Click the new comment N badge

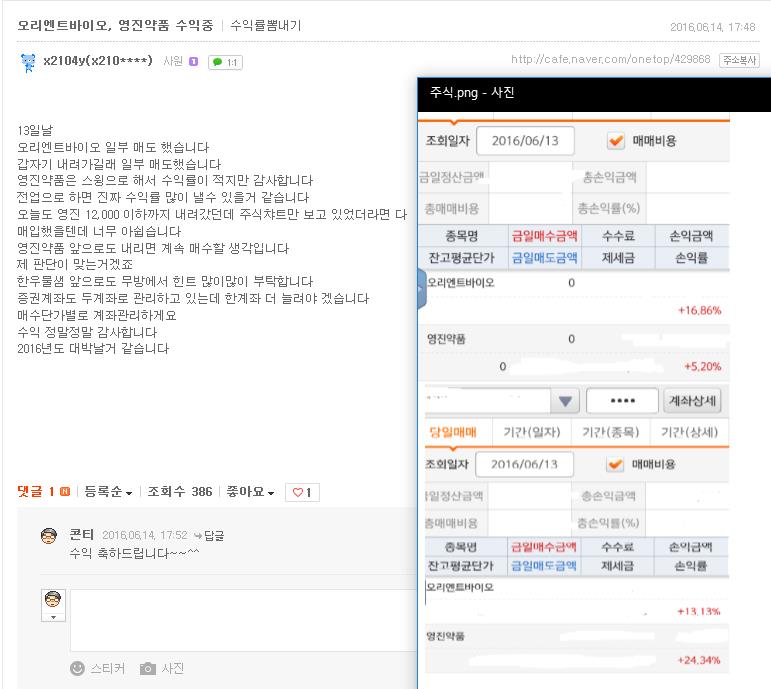click(65, 491)
